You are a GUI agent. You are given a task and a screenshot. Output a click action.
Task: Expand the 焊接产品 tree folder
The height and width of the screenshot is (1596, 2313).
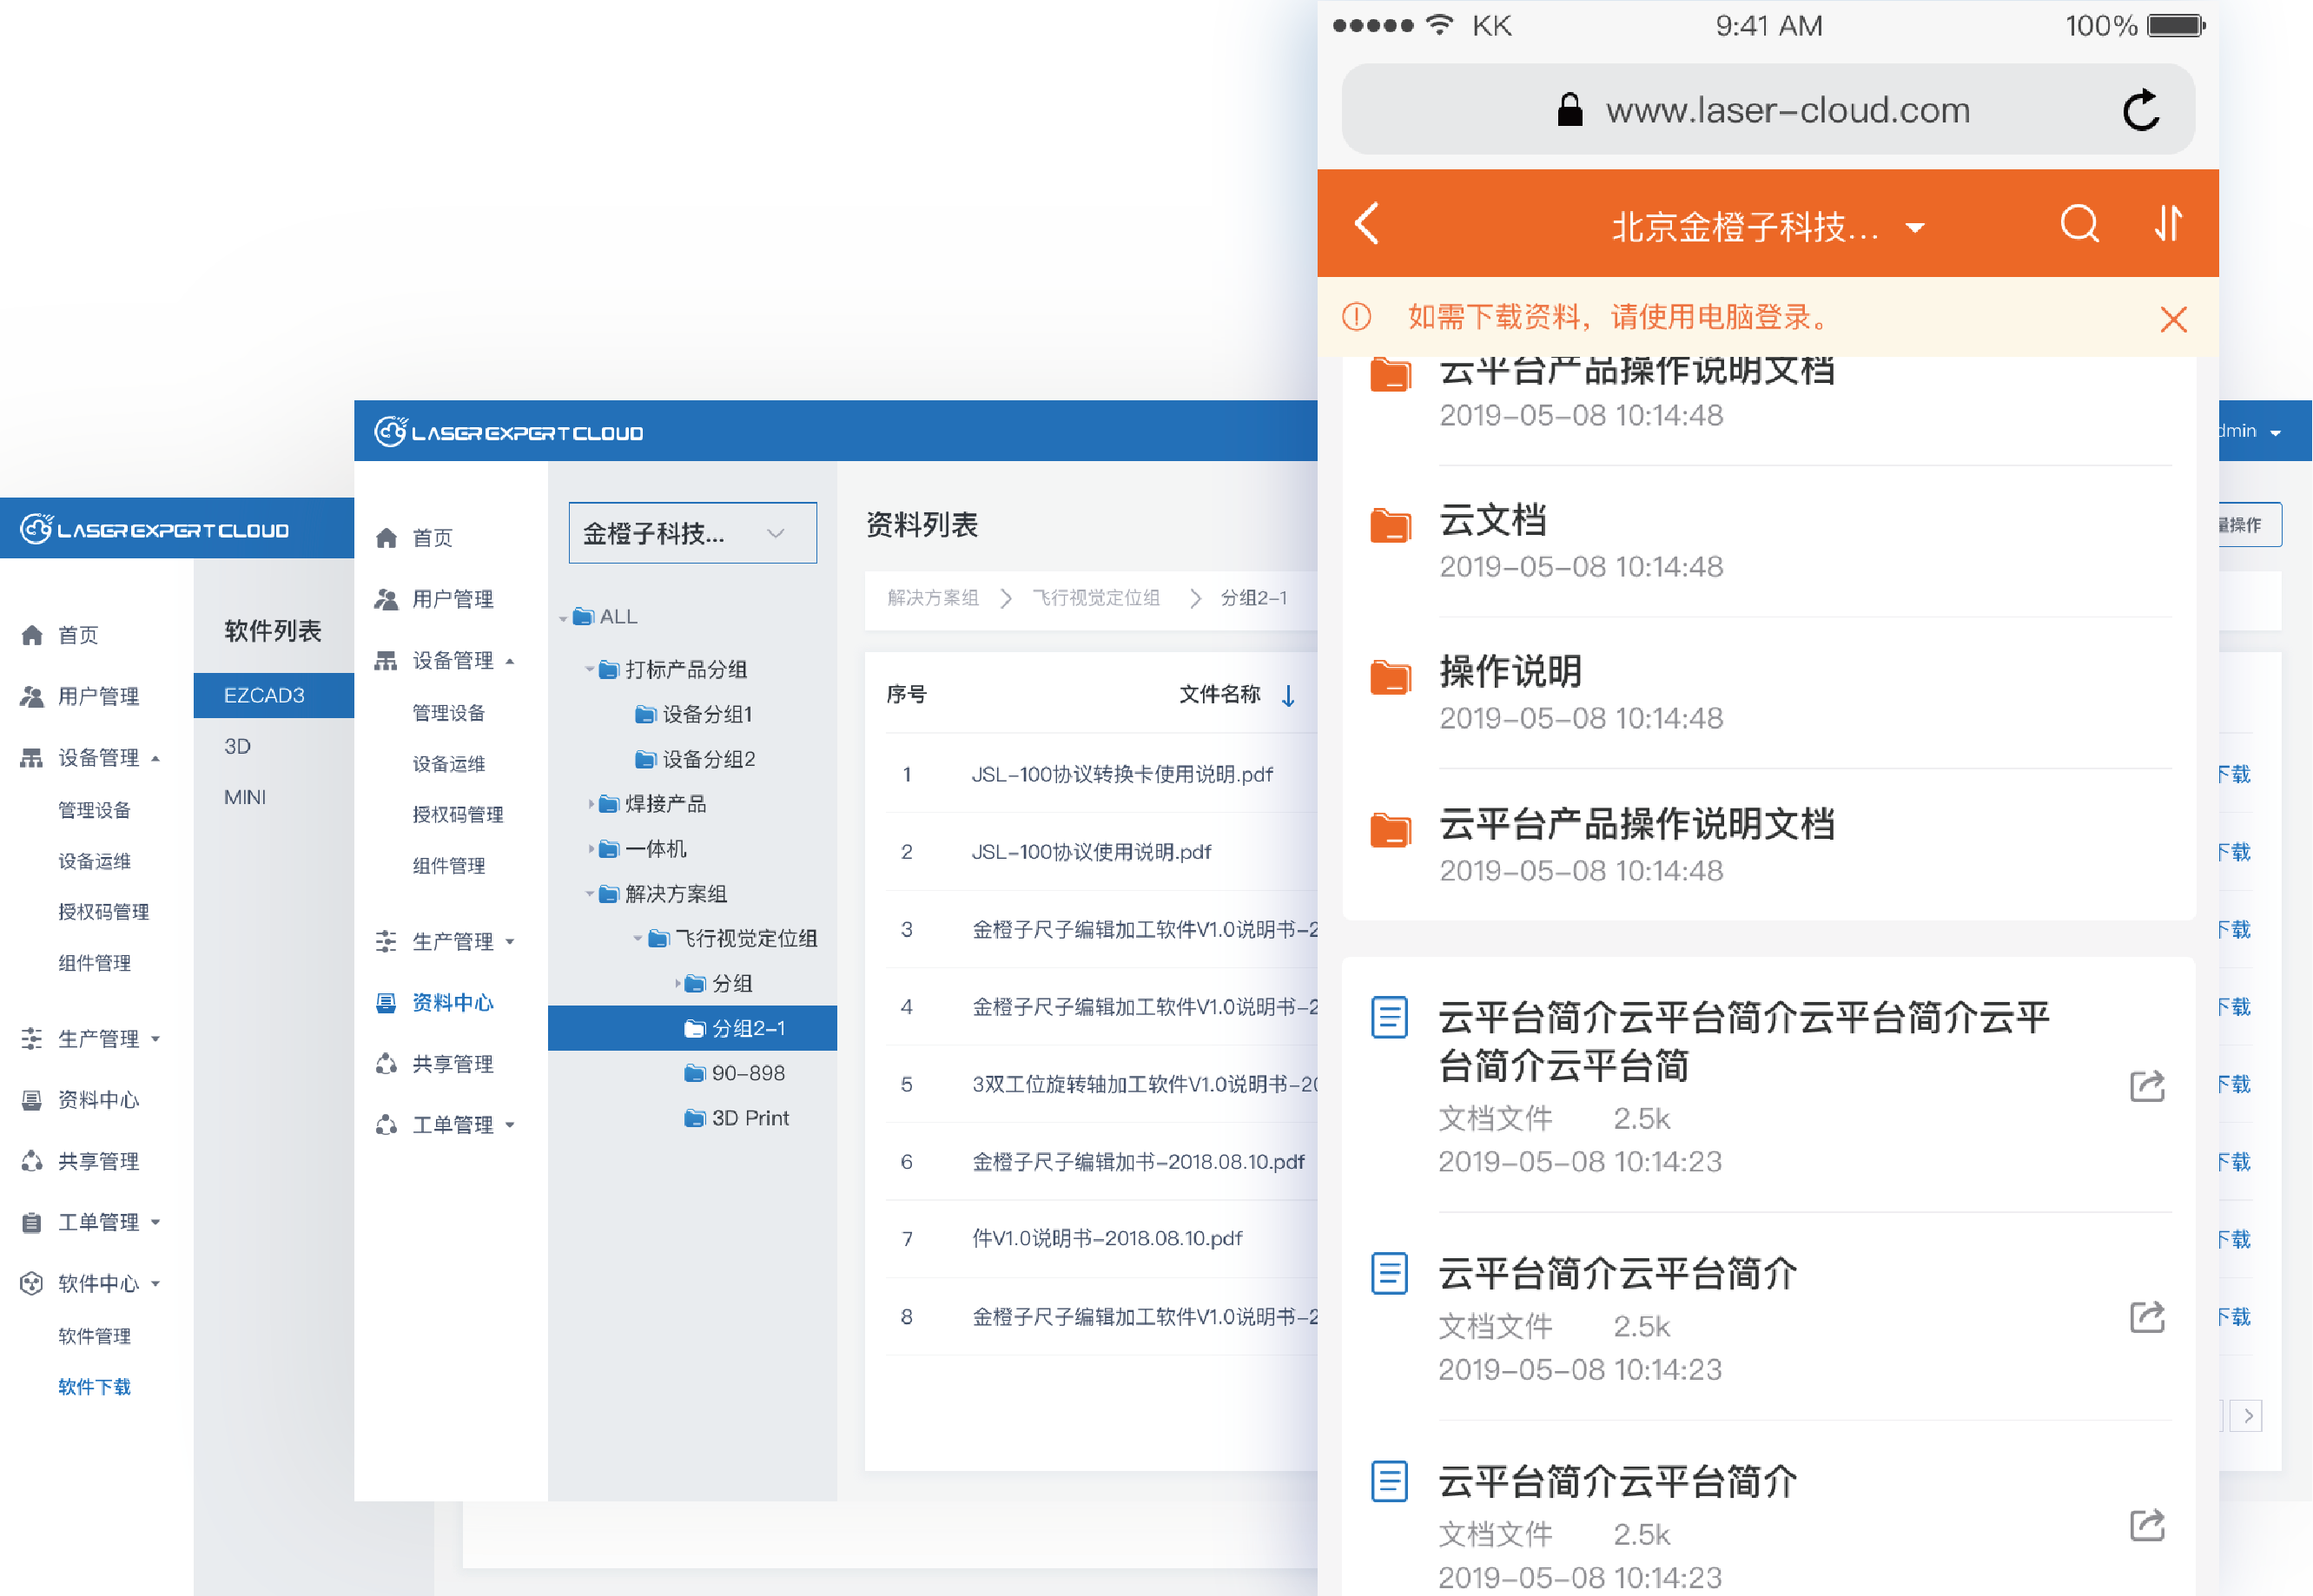coord(590,803)
